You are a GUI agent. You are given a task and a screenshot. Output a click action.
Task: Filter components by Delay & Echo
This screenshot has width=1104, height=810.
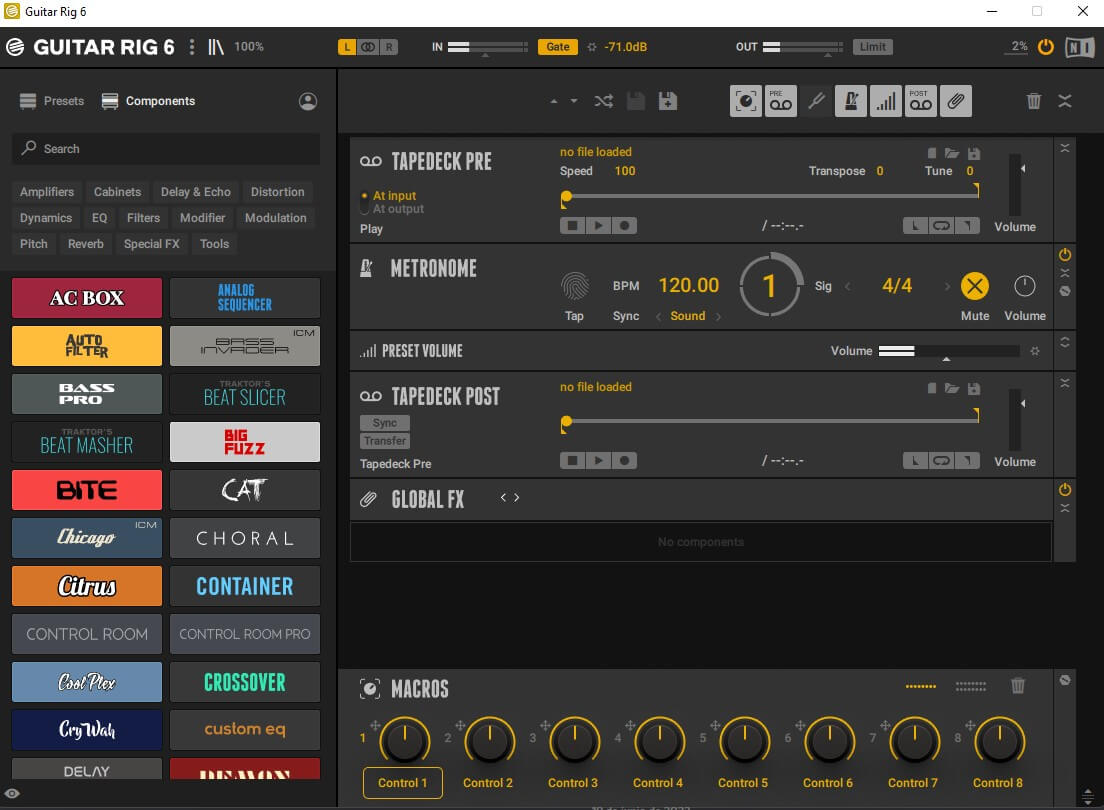196,192
